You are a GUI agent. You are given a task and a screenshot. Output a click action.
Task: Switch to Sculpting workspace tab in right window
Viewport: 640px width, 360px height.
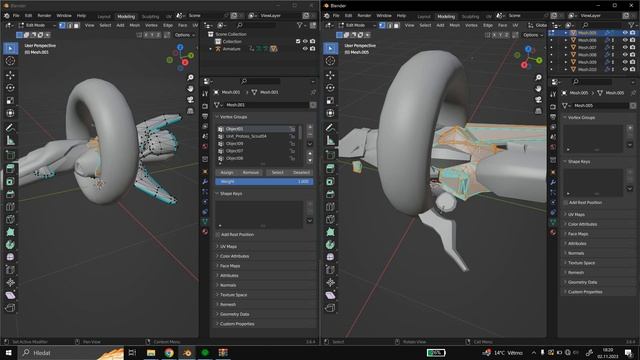click(x=470, y=16)
